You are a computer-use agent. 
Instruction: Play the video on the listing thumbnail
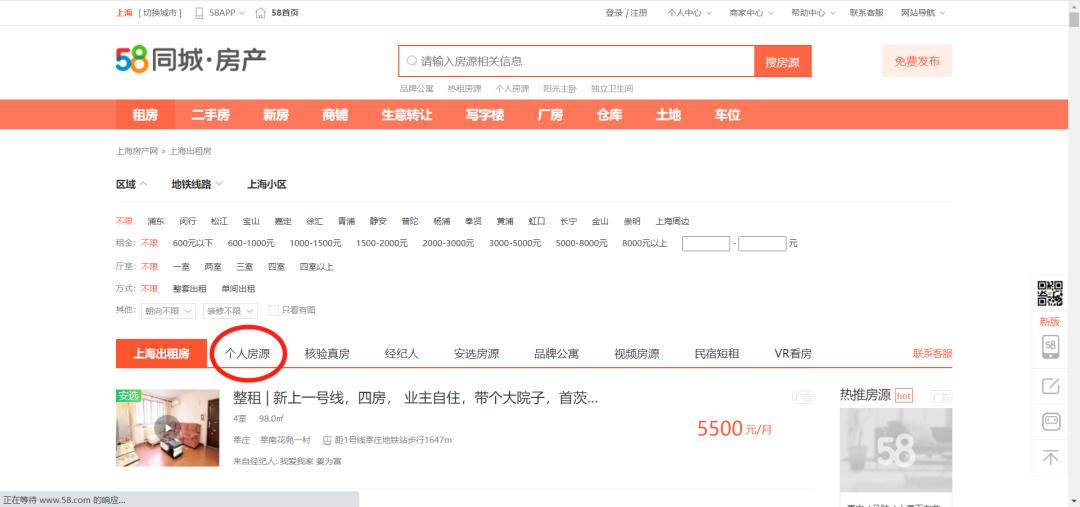click(167, 428)
